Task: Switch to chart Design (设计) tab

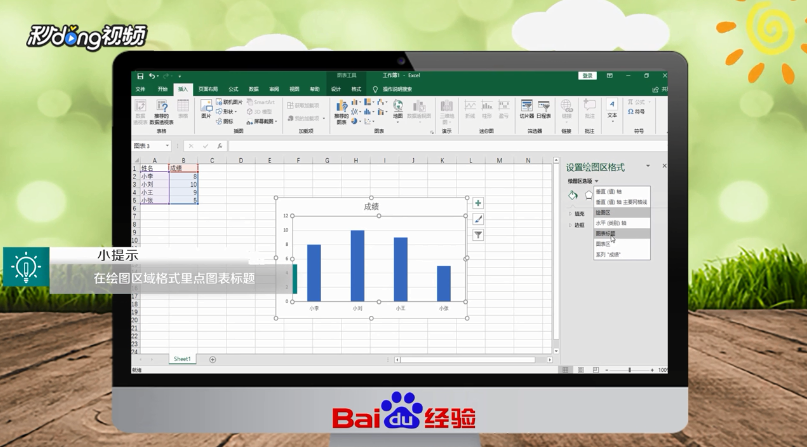Action: tap(336, 90)
